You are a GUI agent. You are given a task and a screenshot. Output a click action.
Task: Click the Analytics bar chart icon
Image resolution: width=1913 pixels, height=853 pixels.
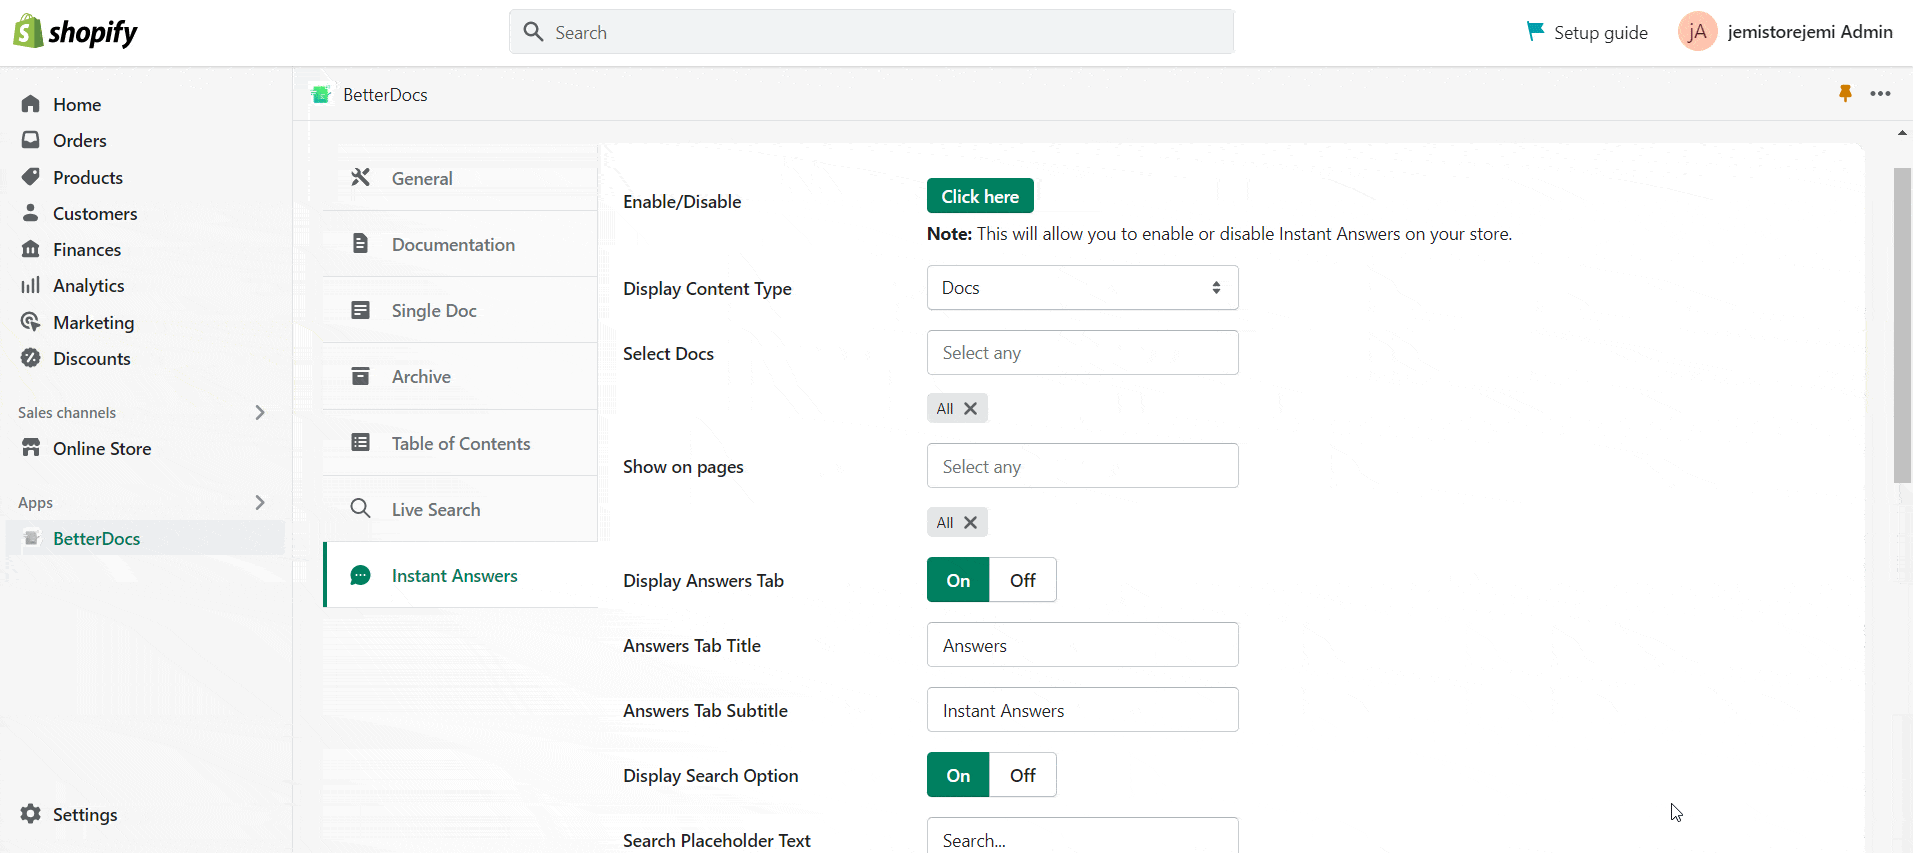(31, 285)
